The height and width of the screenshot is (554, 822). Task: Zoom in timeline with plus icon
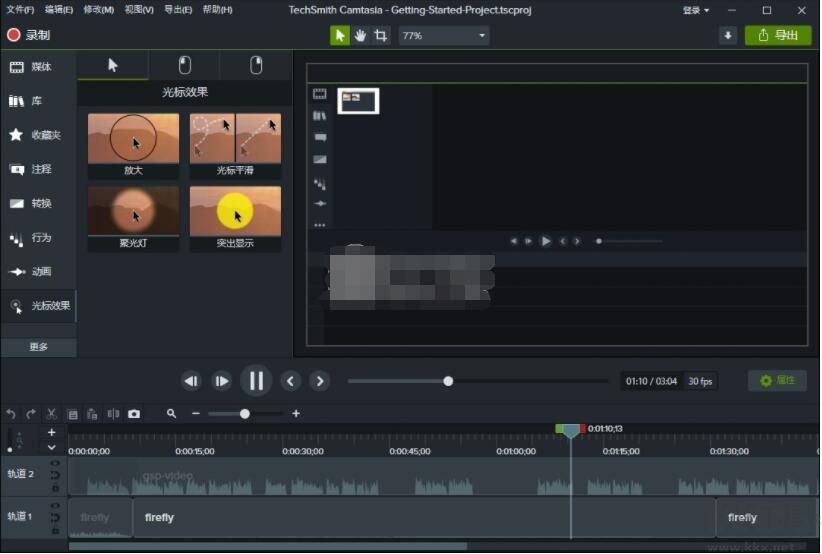[x=296, y=414]
